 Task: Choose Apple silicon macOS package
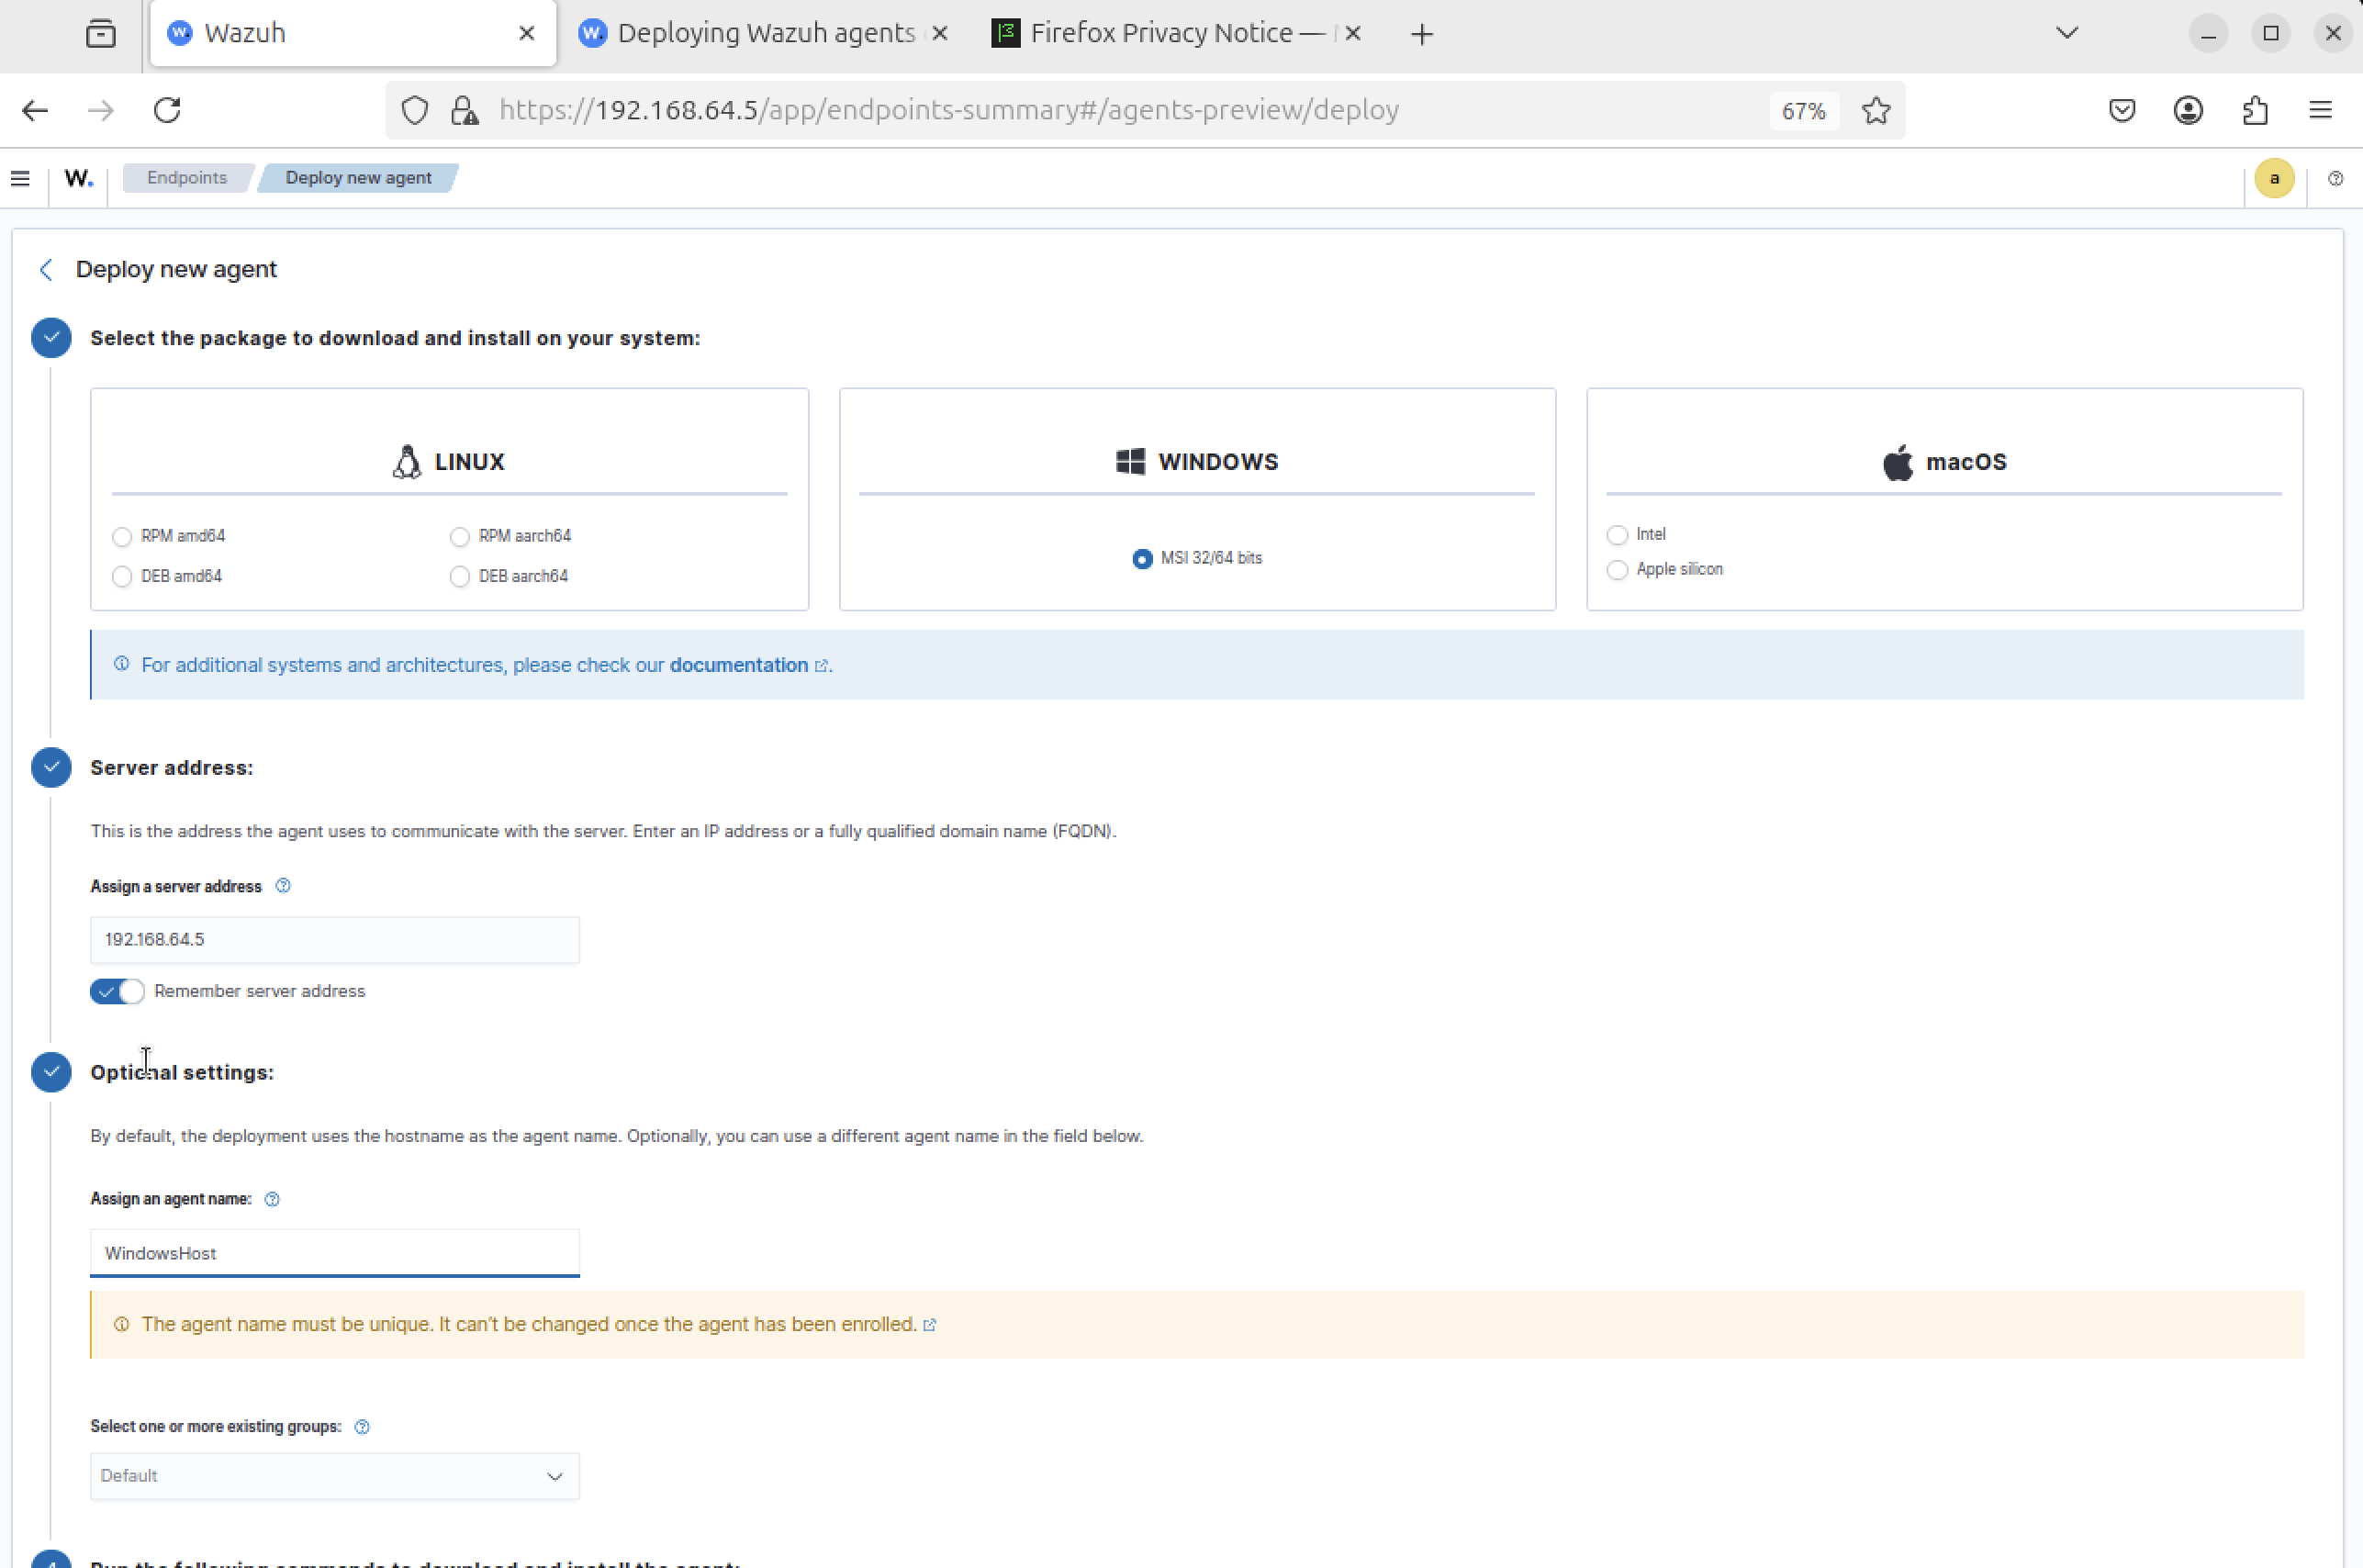(1617, 570)
